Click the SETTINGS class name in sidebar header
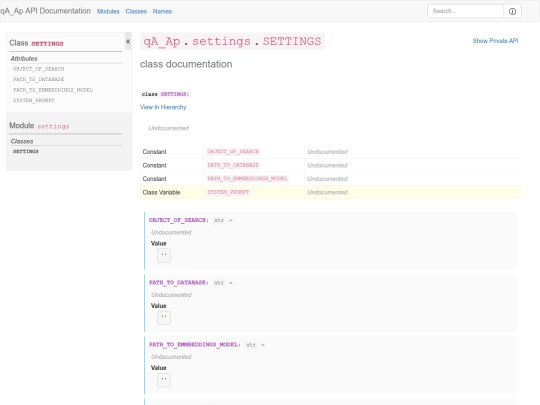 (x=47, y=43)
